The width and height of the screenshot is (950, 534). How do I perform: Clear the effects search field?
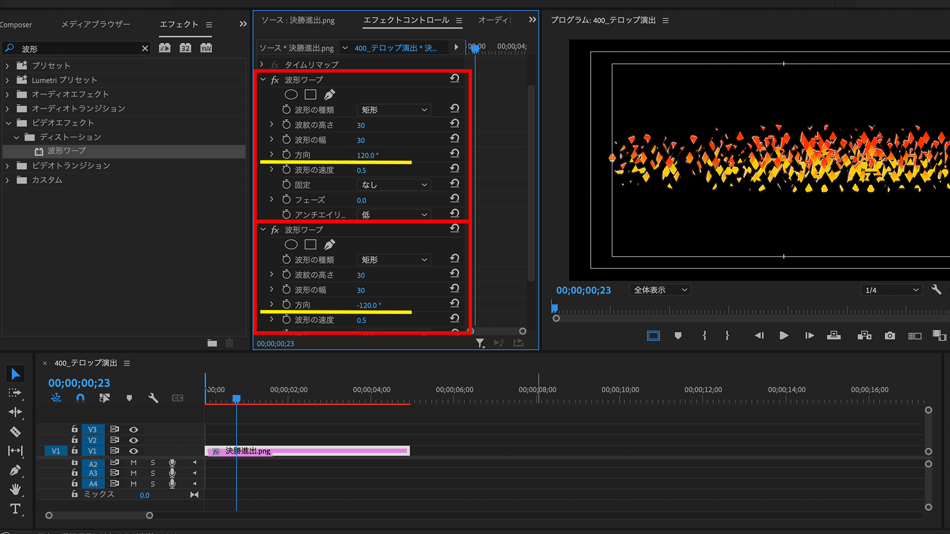(144, 48)
